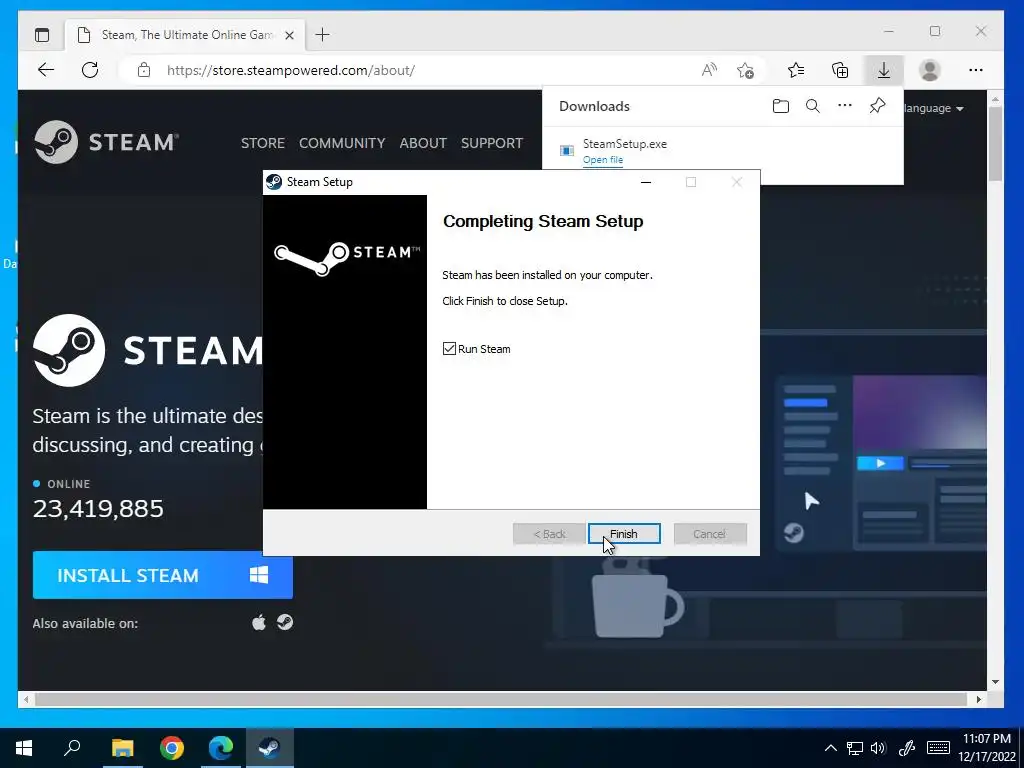The height and width of the screenshot is (768, 1024).
Task: Select the Steam, The Ultimate Online Game tab
Action: coord(185,35)
